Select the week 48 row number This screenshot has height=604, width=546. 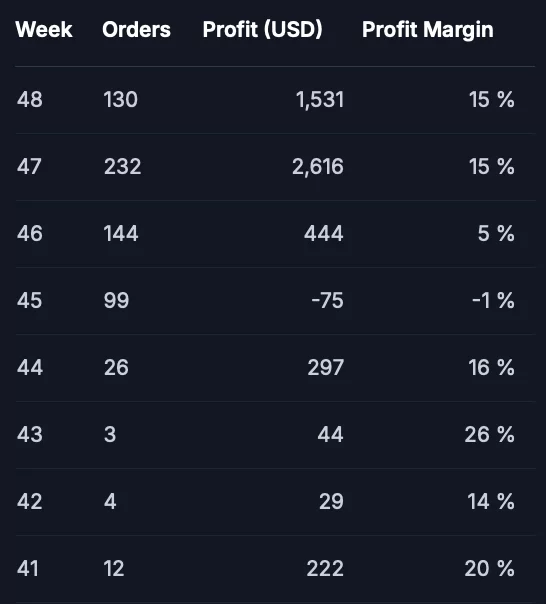pyautogui.click(x=30, y=100)
